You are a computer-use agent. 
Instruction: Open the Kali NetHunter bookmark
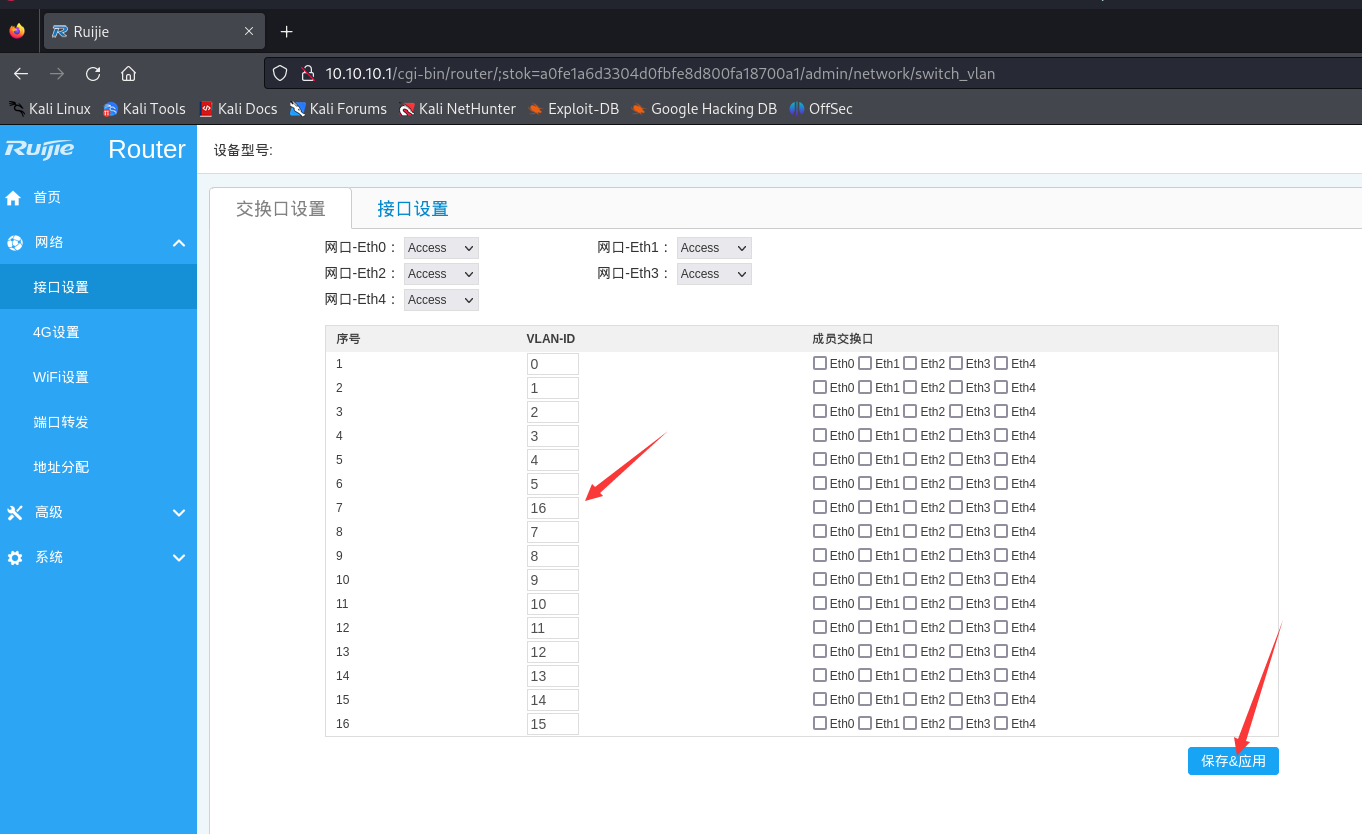pyautogui.click(x=457, y=108)
